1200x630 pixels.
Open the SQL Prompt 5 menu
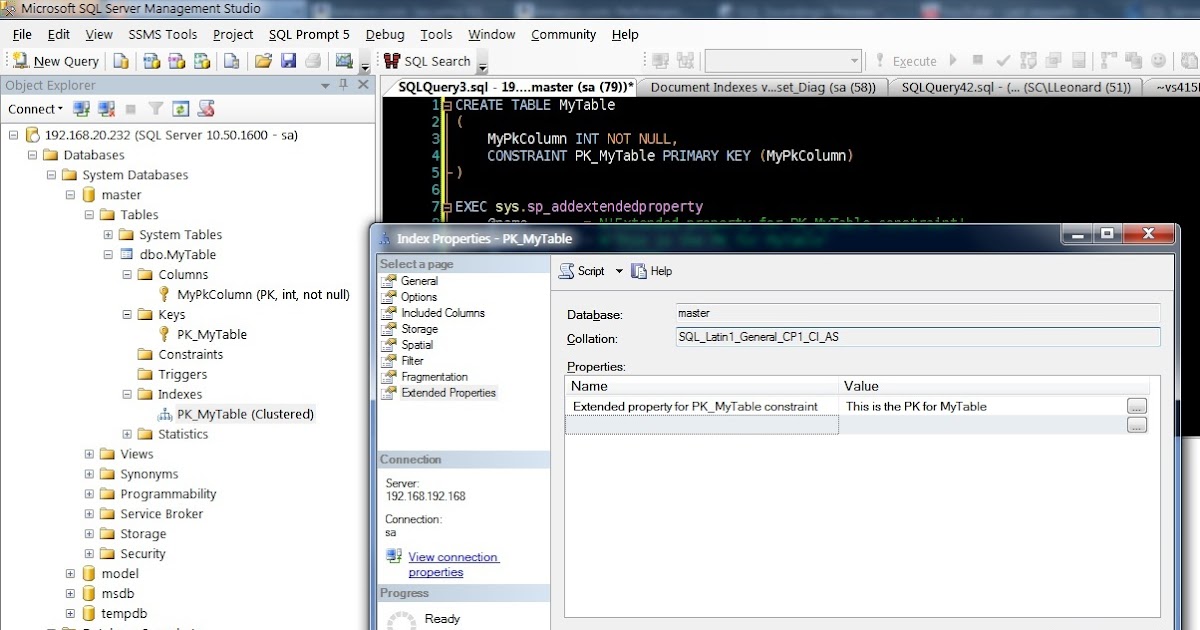point(309,34)
